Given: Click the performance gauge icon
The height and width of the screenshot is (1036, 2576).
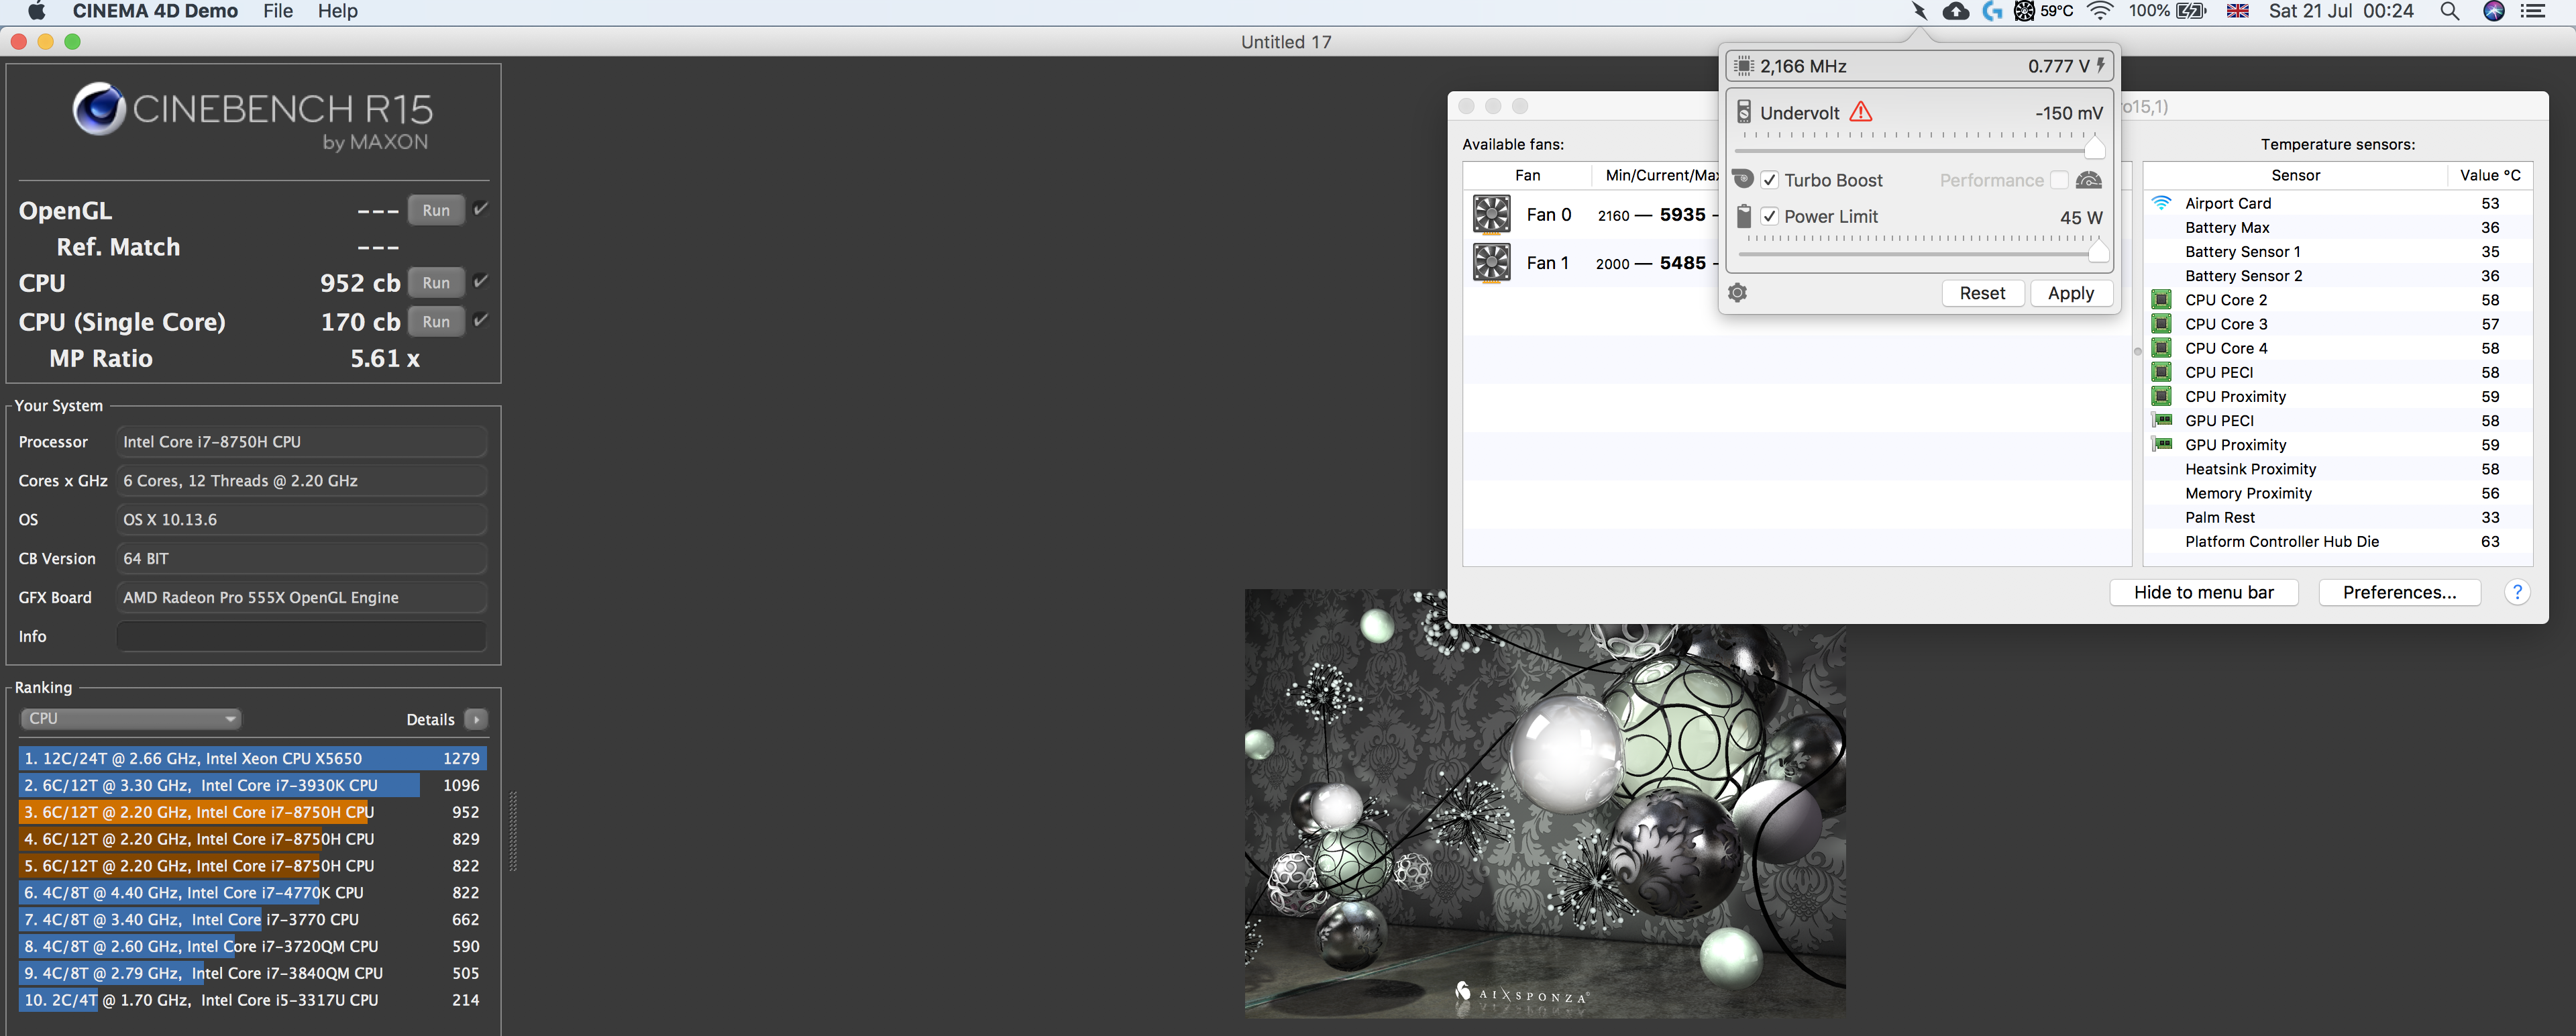Looking at the screenshot, I should point(2089,180).
